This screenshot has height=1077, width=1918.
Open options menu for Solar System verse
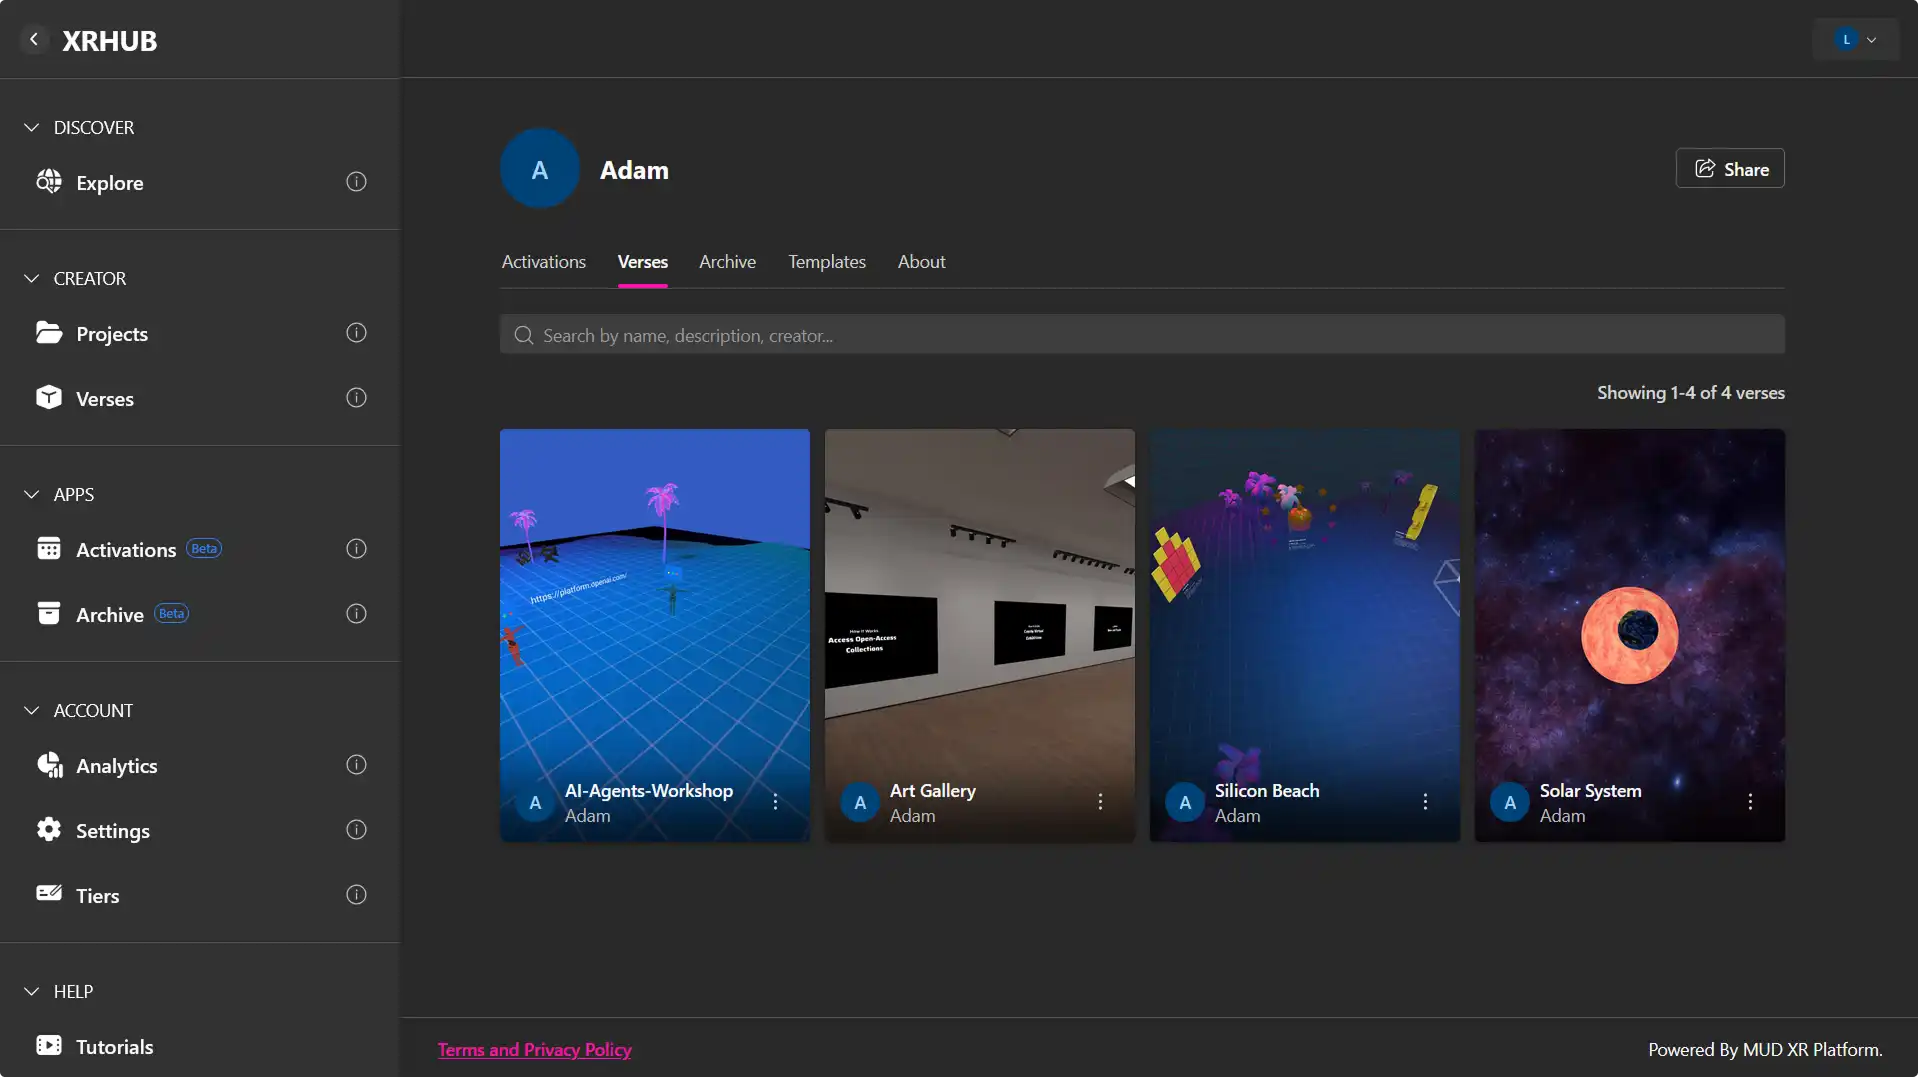click(1750, 802)
